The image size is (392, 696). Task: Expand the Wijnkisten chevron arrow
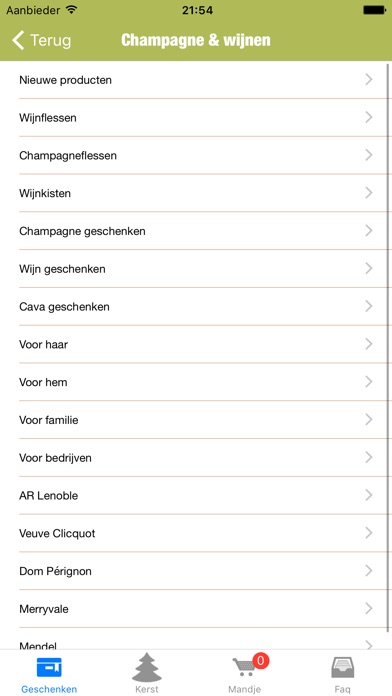(368, 193)
